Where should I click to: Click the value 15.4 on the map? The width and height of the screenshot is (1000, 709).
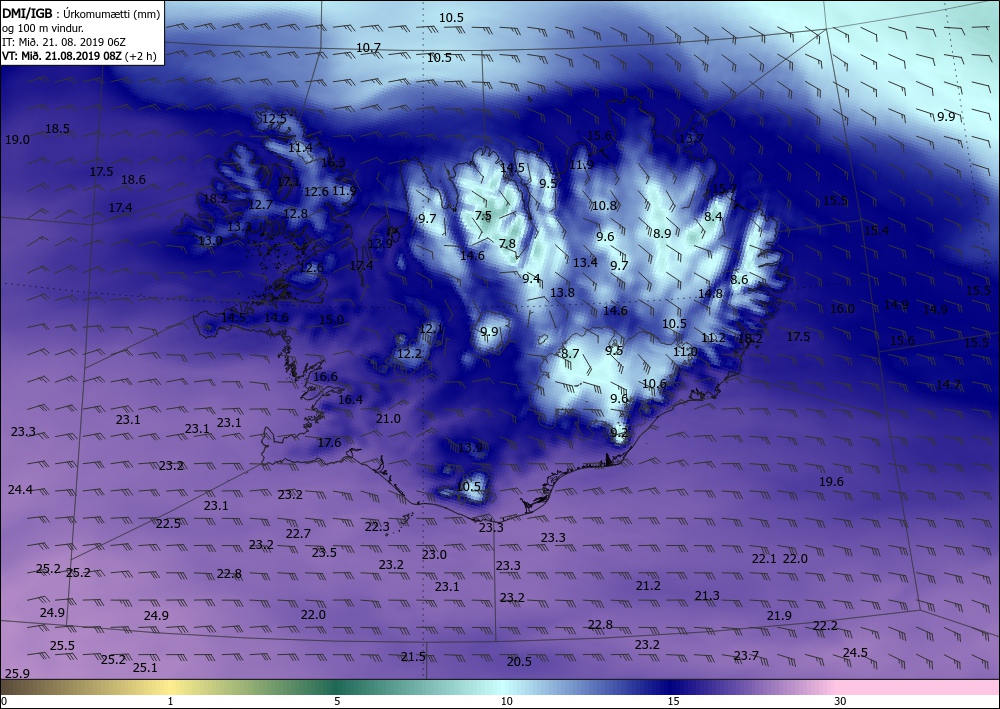click(x=876, y=231)
